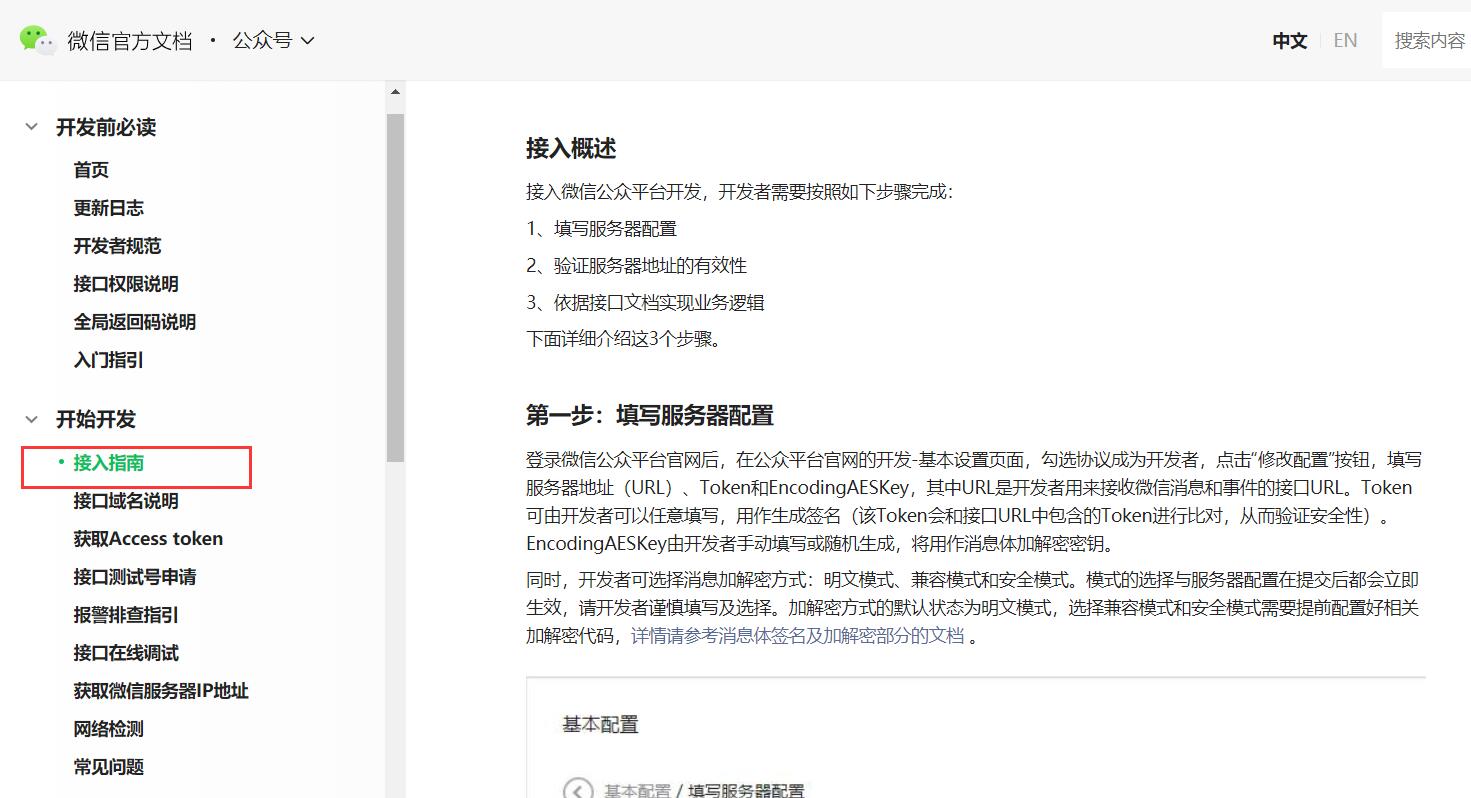
Task: Open 更新日志 in the sidebar
Action: click(109, 208)
